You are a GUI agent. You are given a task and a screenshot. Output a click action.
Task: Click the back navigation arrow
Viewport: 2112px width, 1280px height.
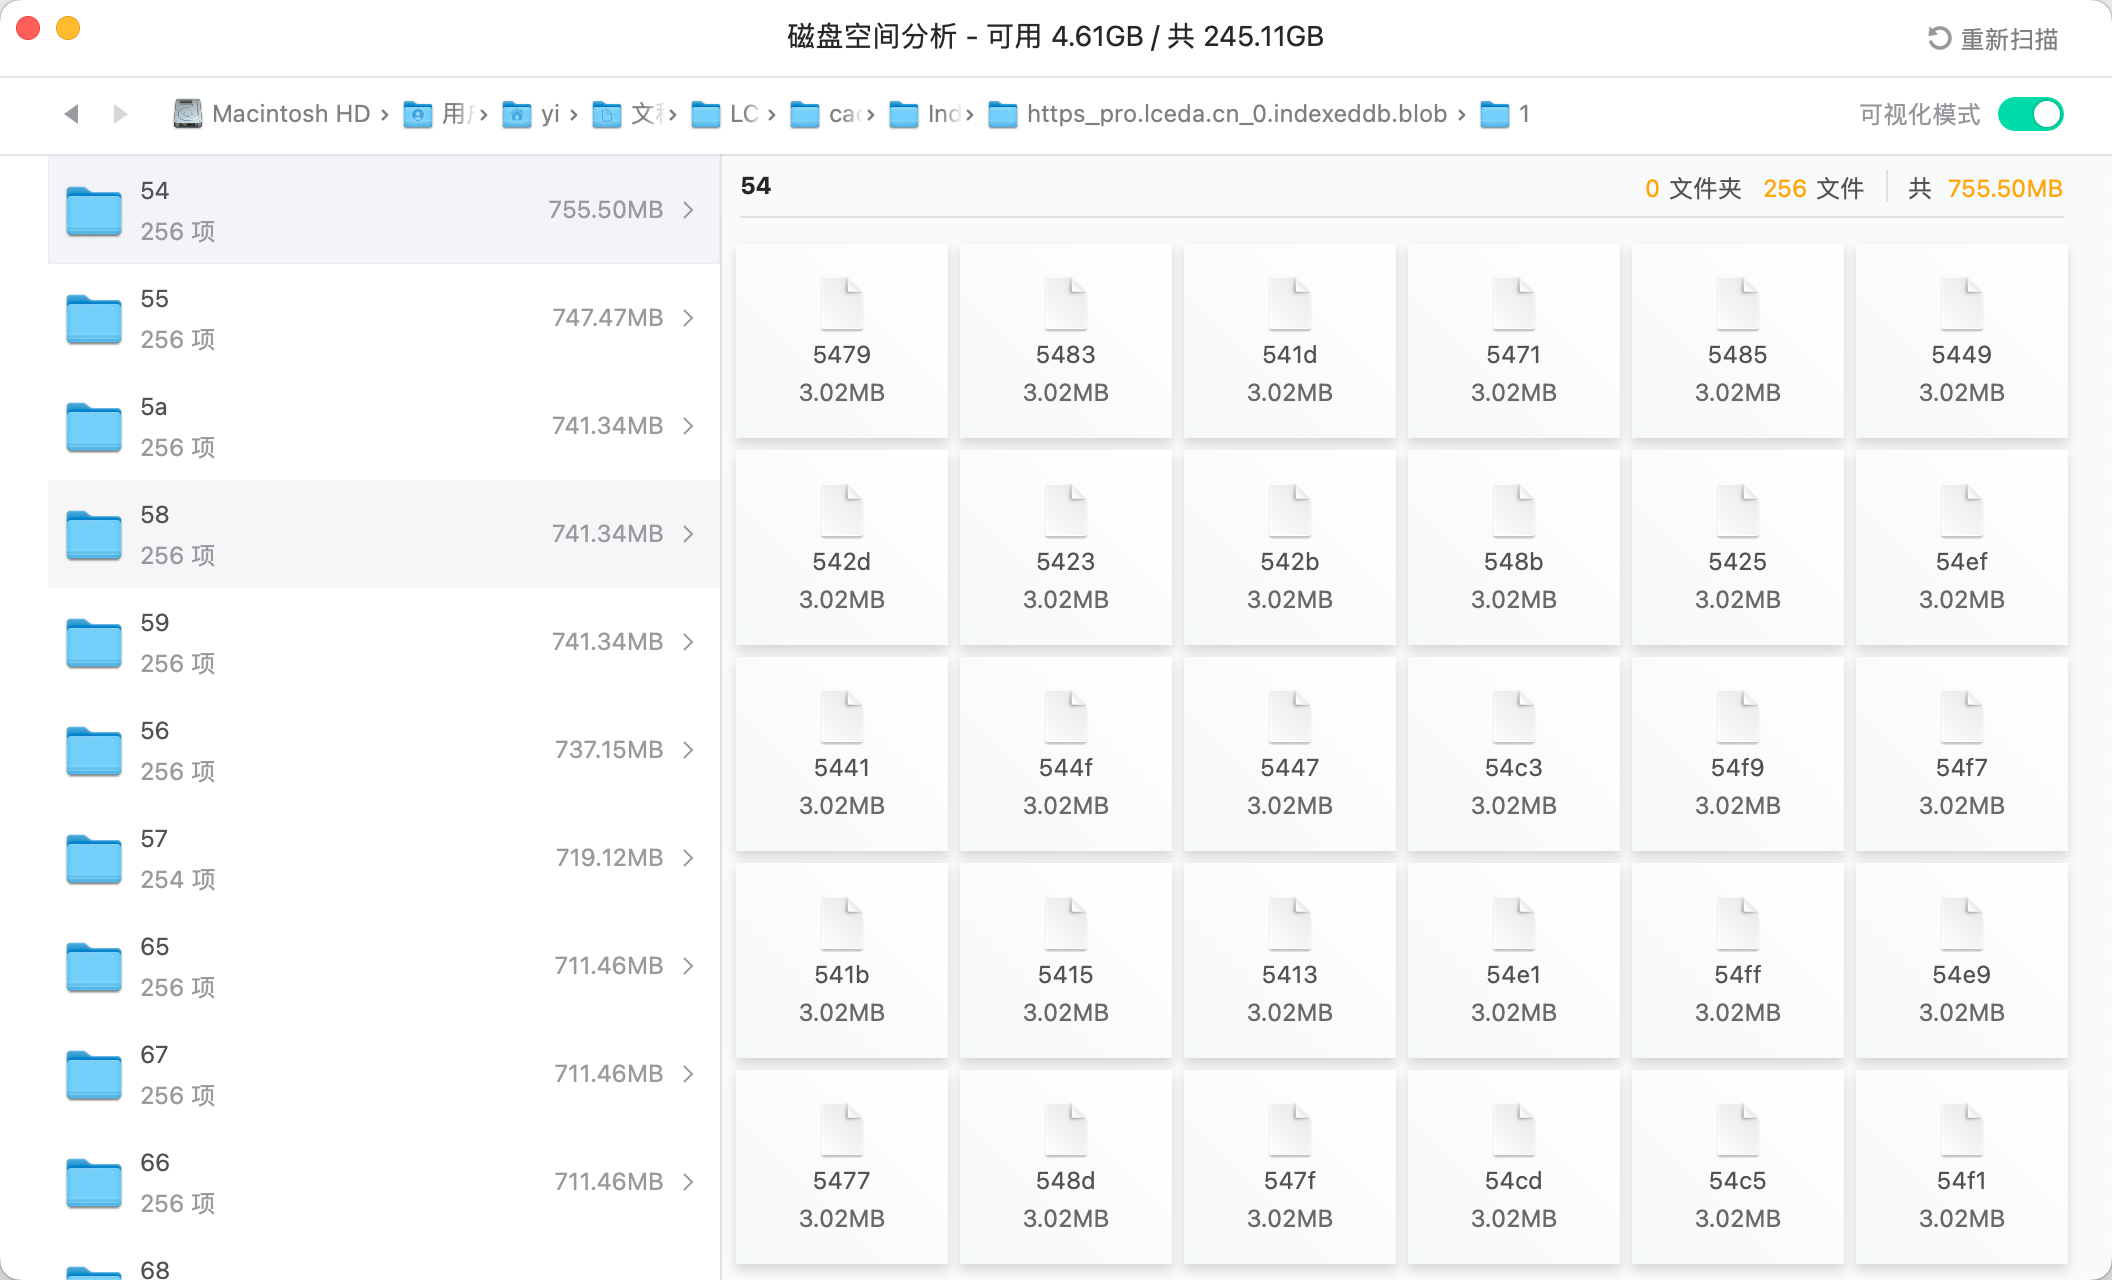(x=72, y=114)
